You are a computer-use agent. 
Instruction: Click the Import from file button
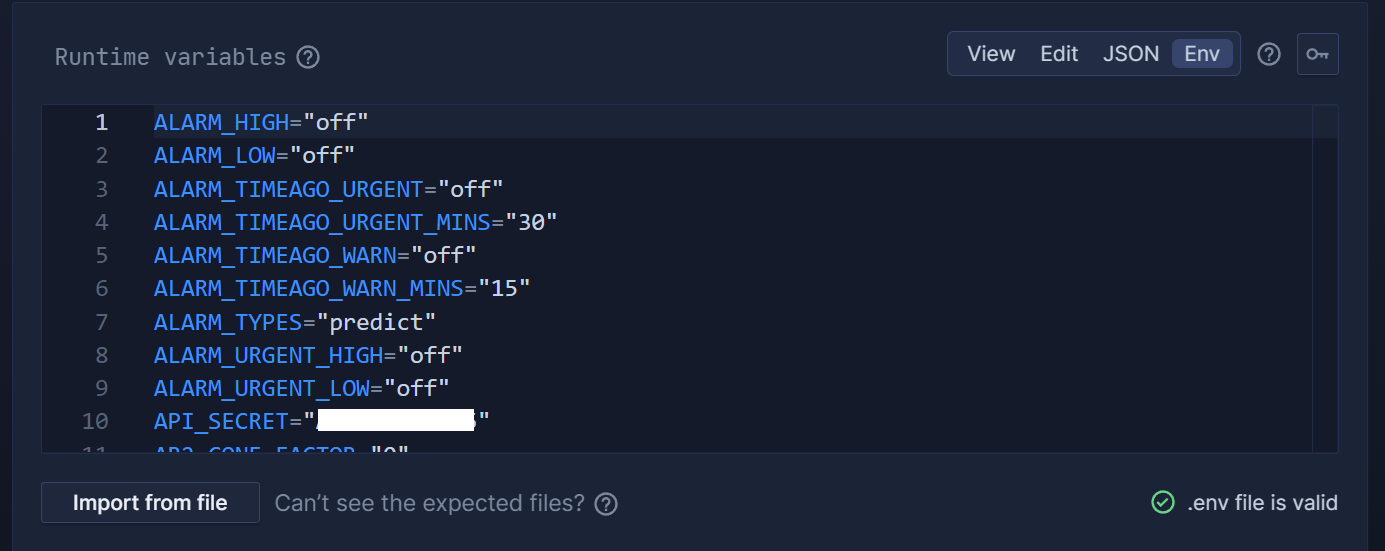(150, 502)
